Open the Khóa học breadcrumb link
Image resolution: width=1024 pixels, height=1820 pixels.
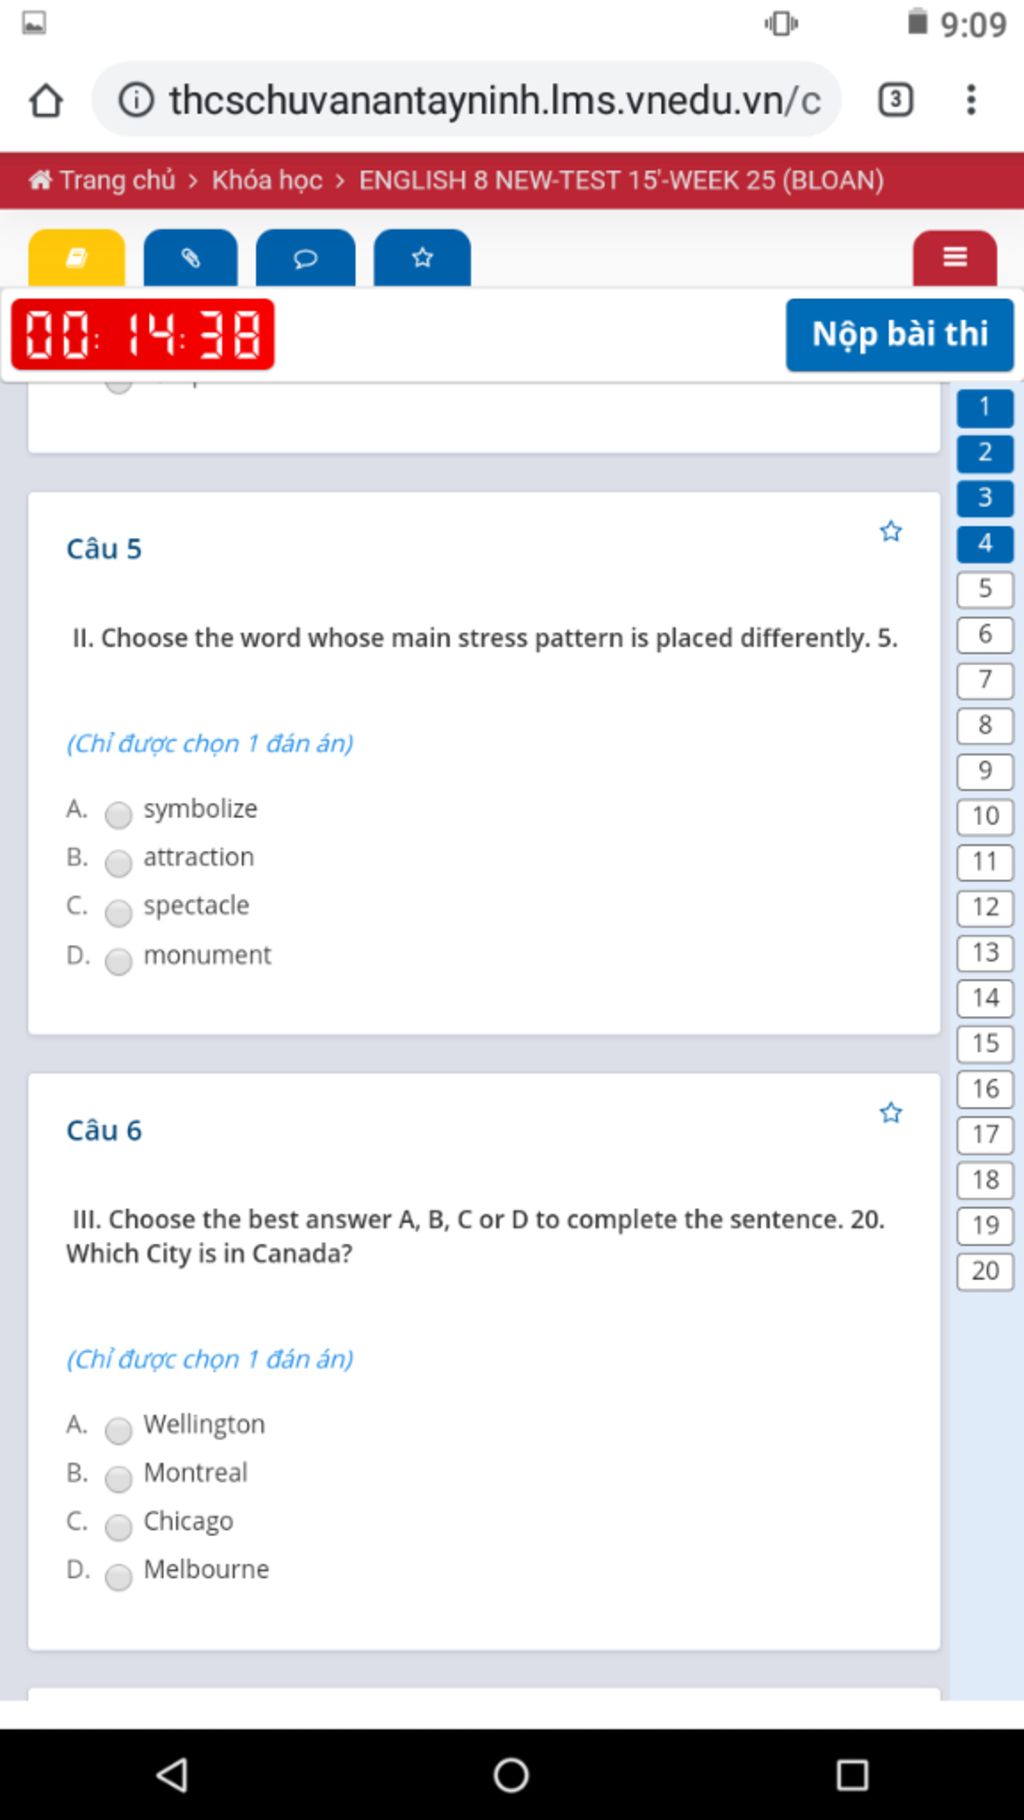tap(267, 180)
